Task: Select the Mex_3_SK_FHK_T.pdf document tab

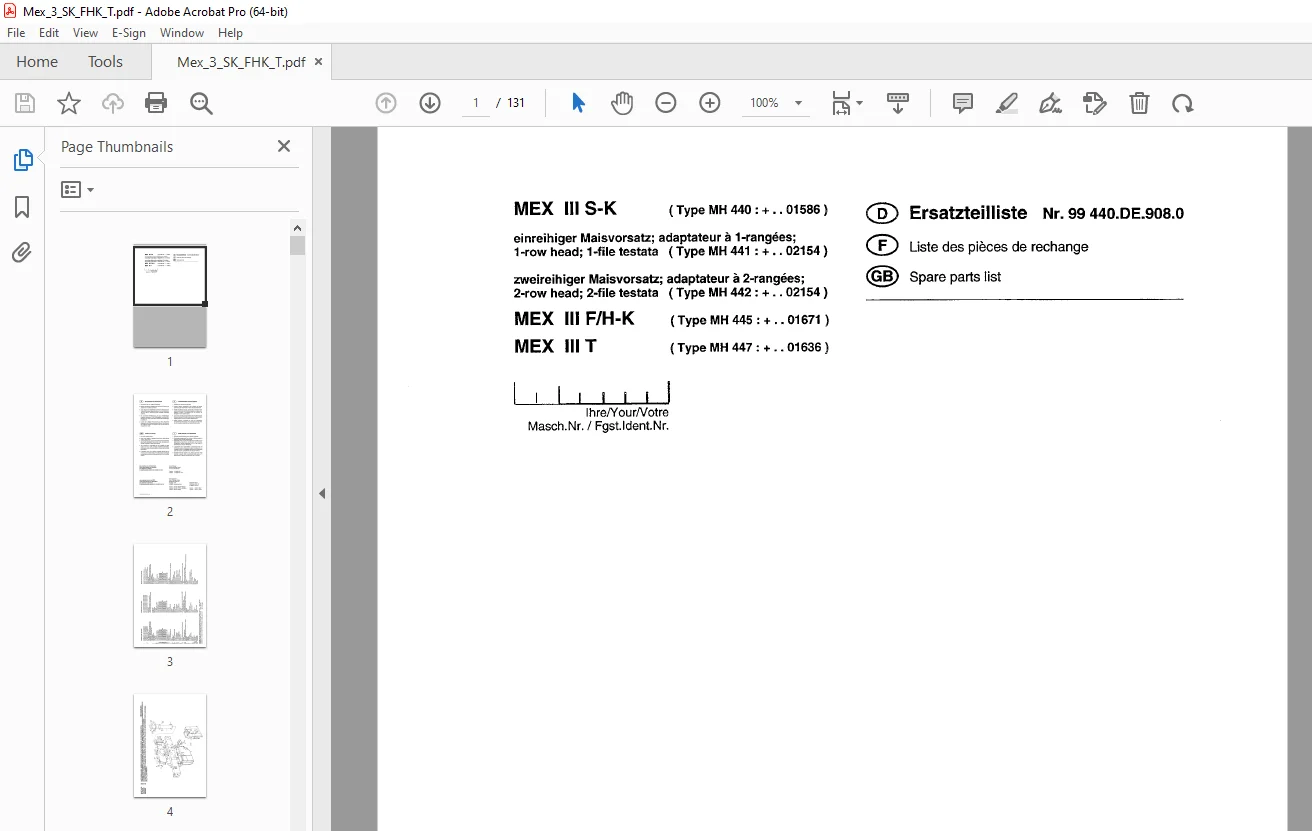Action: tap(241, 62)
